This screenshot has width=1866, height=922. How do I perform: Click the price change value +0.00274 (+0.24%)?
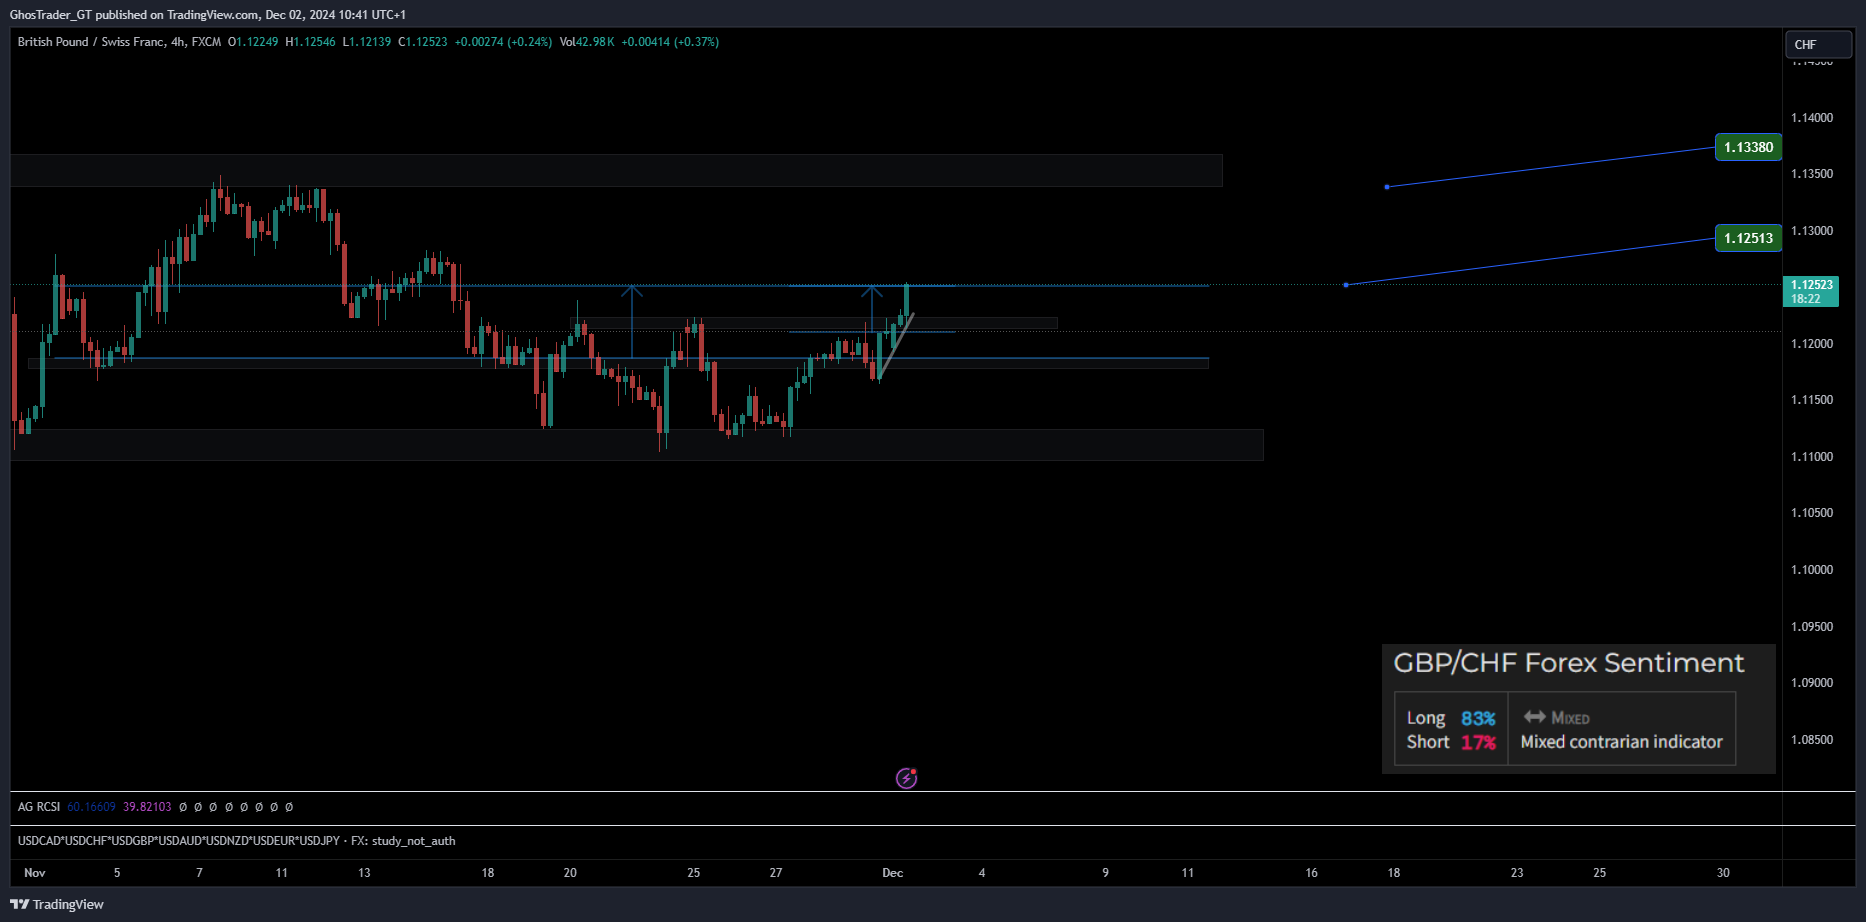point(503,42)
